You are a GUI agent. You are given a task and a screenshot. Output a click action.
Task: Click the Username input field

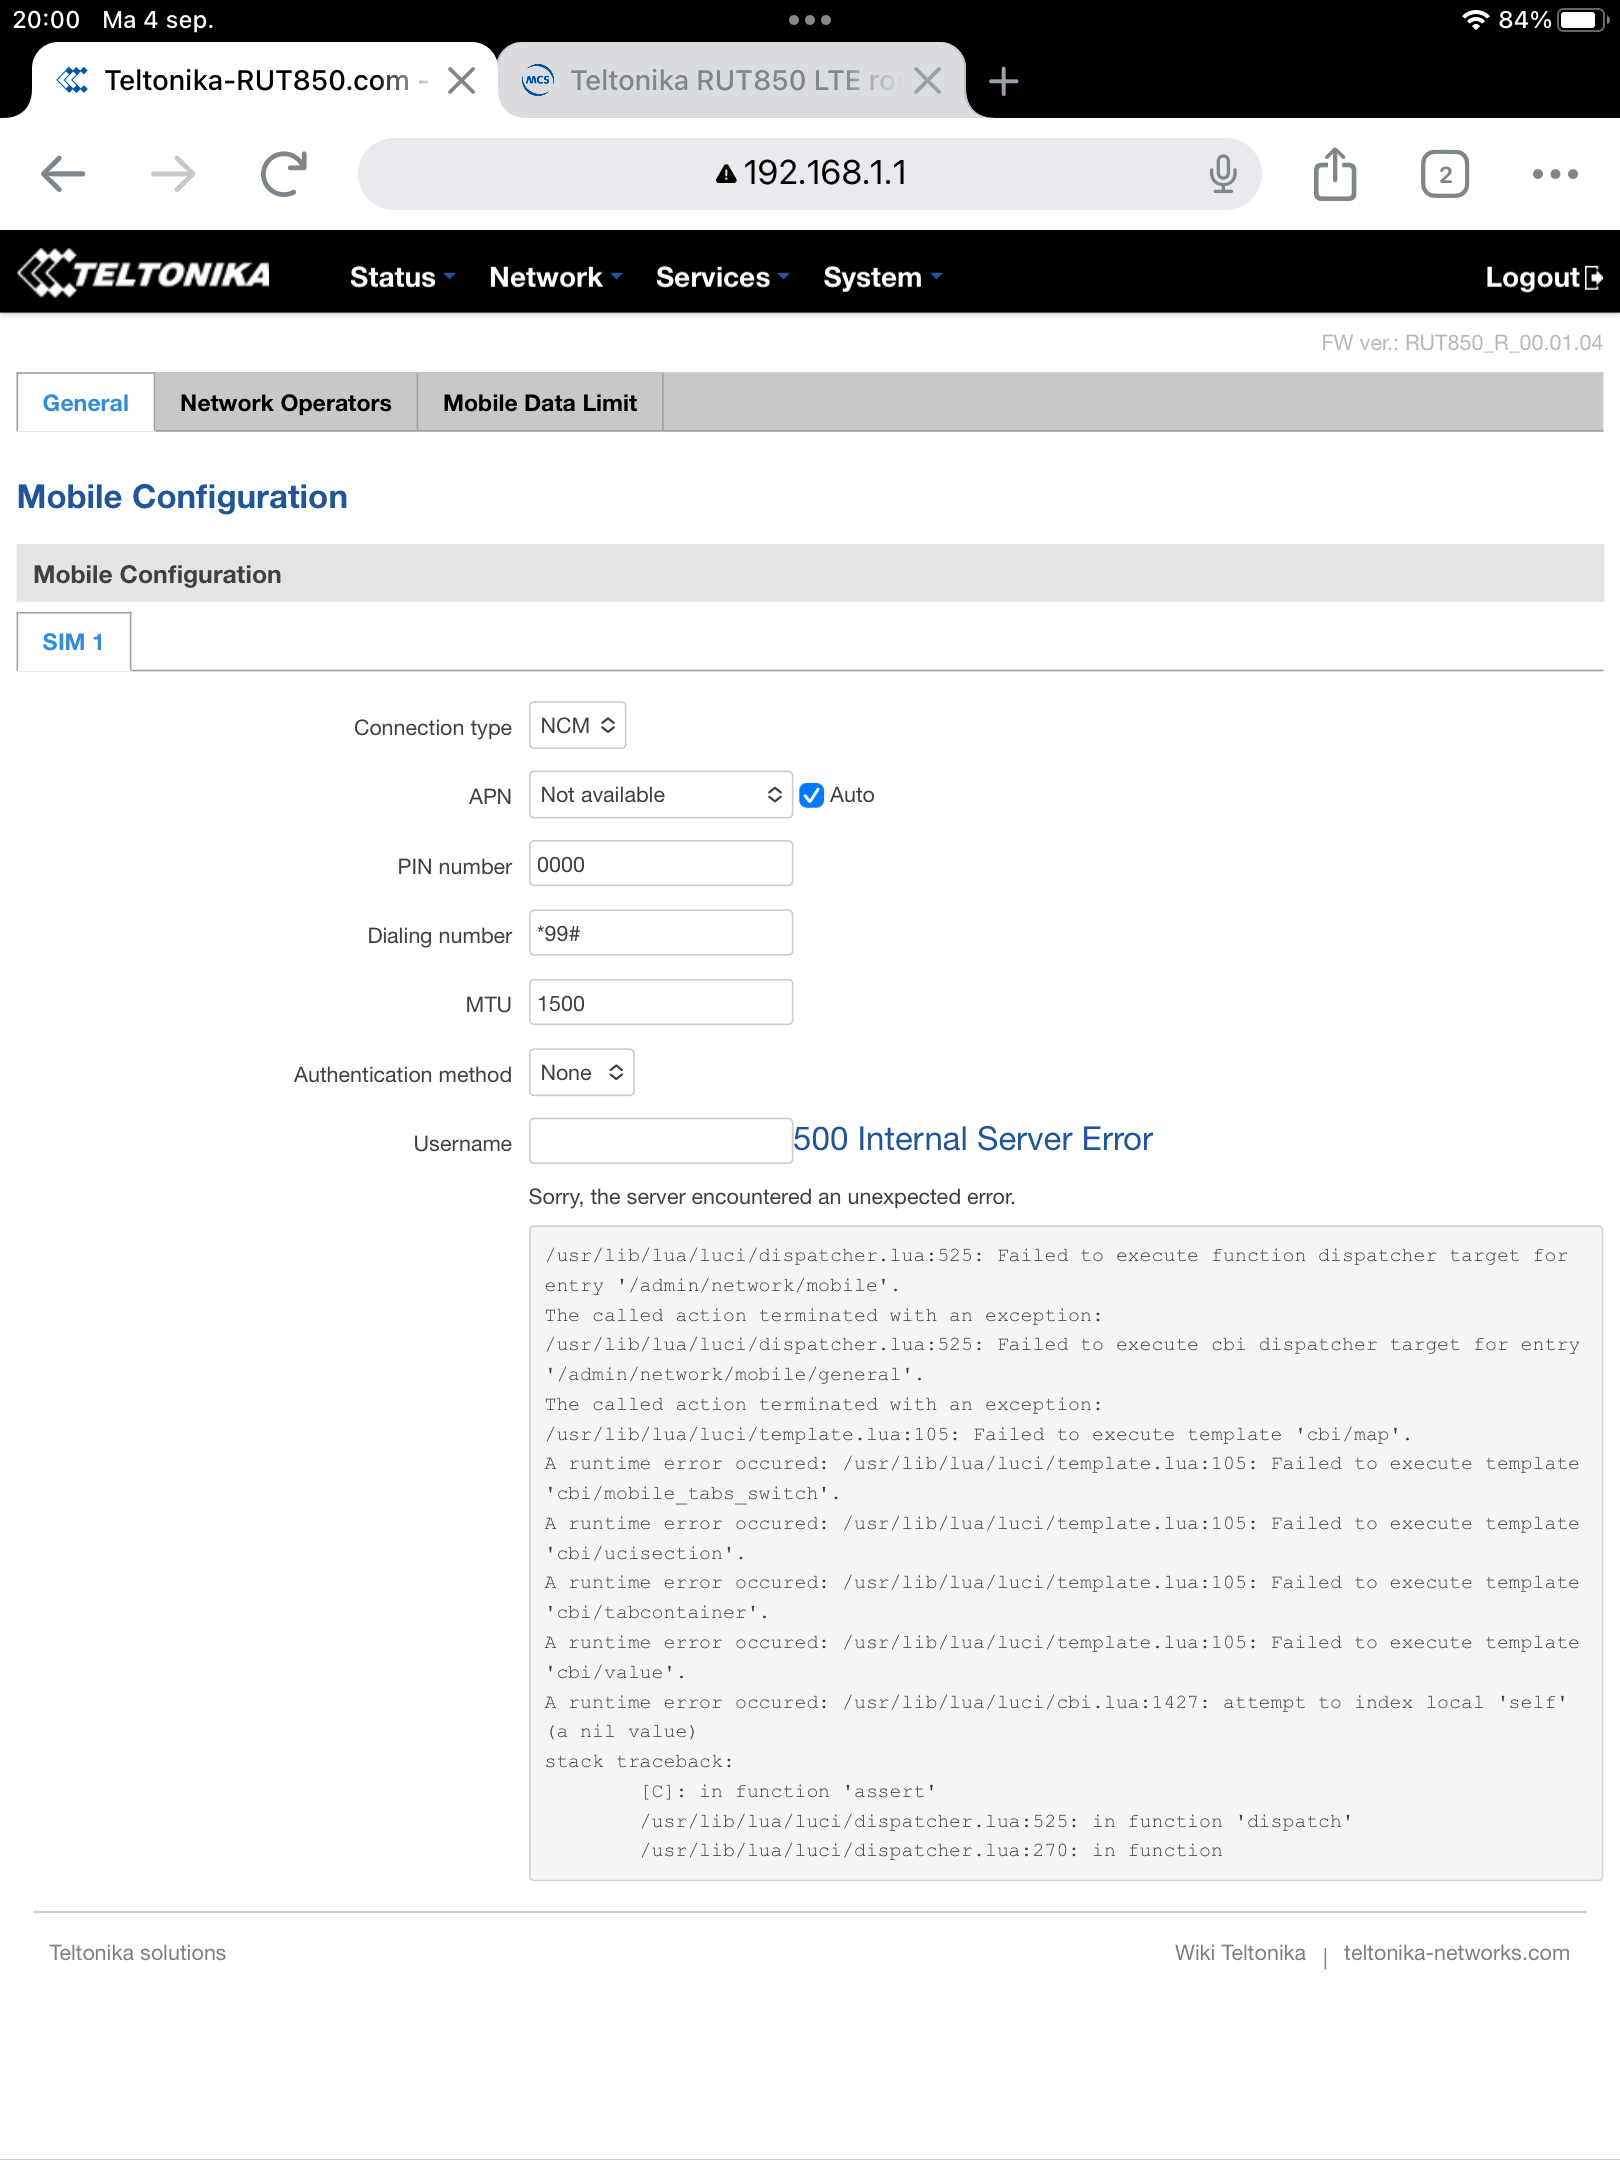[x=660, y=1141]
